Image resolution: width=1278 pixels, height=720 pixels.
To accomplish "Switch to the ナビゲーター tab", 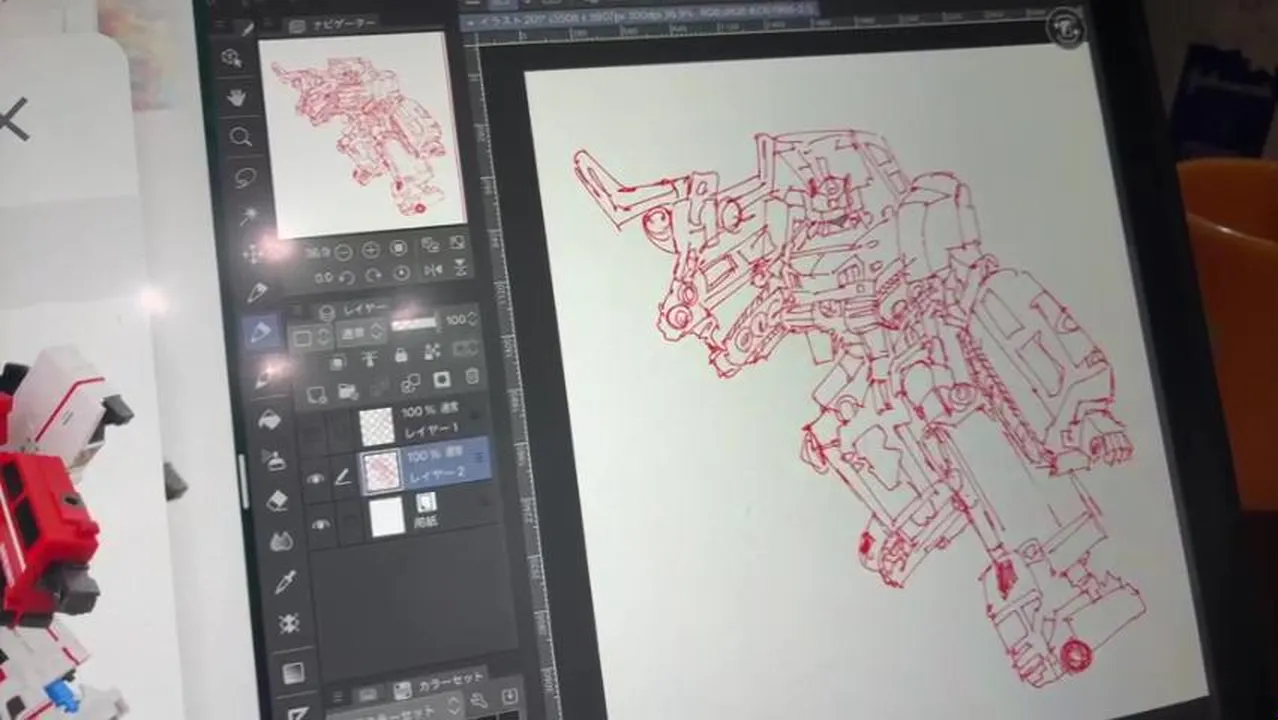I will click(334, 24).
